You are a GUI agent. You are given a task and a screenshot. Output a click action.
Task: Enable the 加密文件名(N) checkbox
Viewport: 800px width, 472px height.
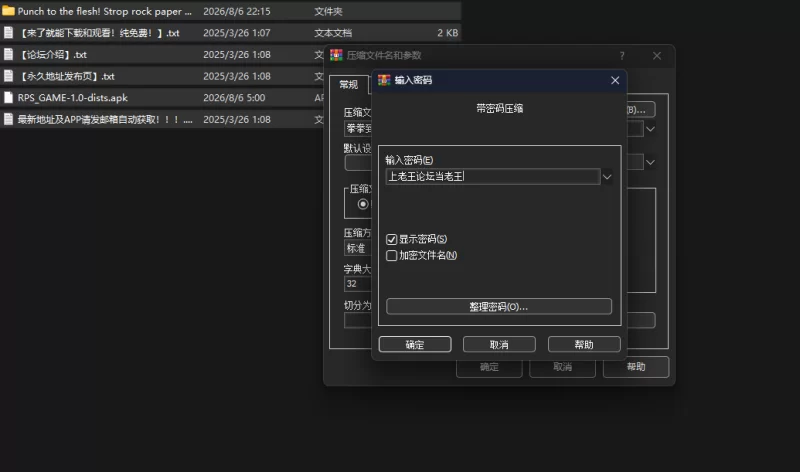(391, 256)
